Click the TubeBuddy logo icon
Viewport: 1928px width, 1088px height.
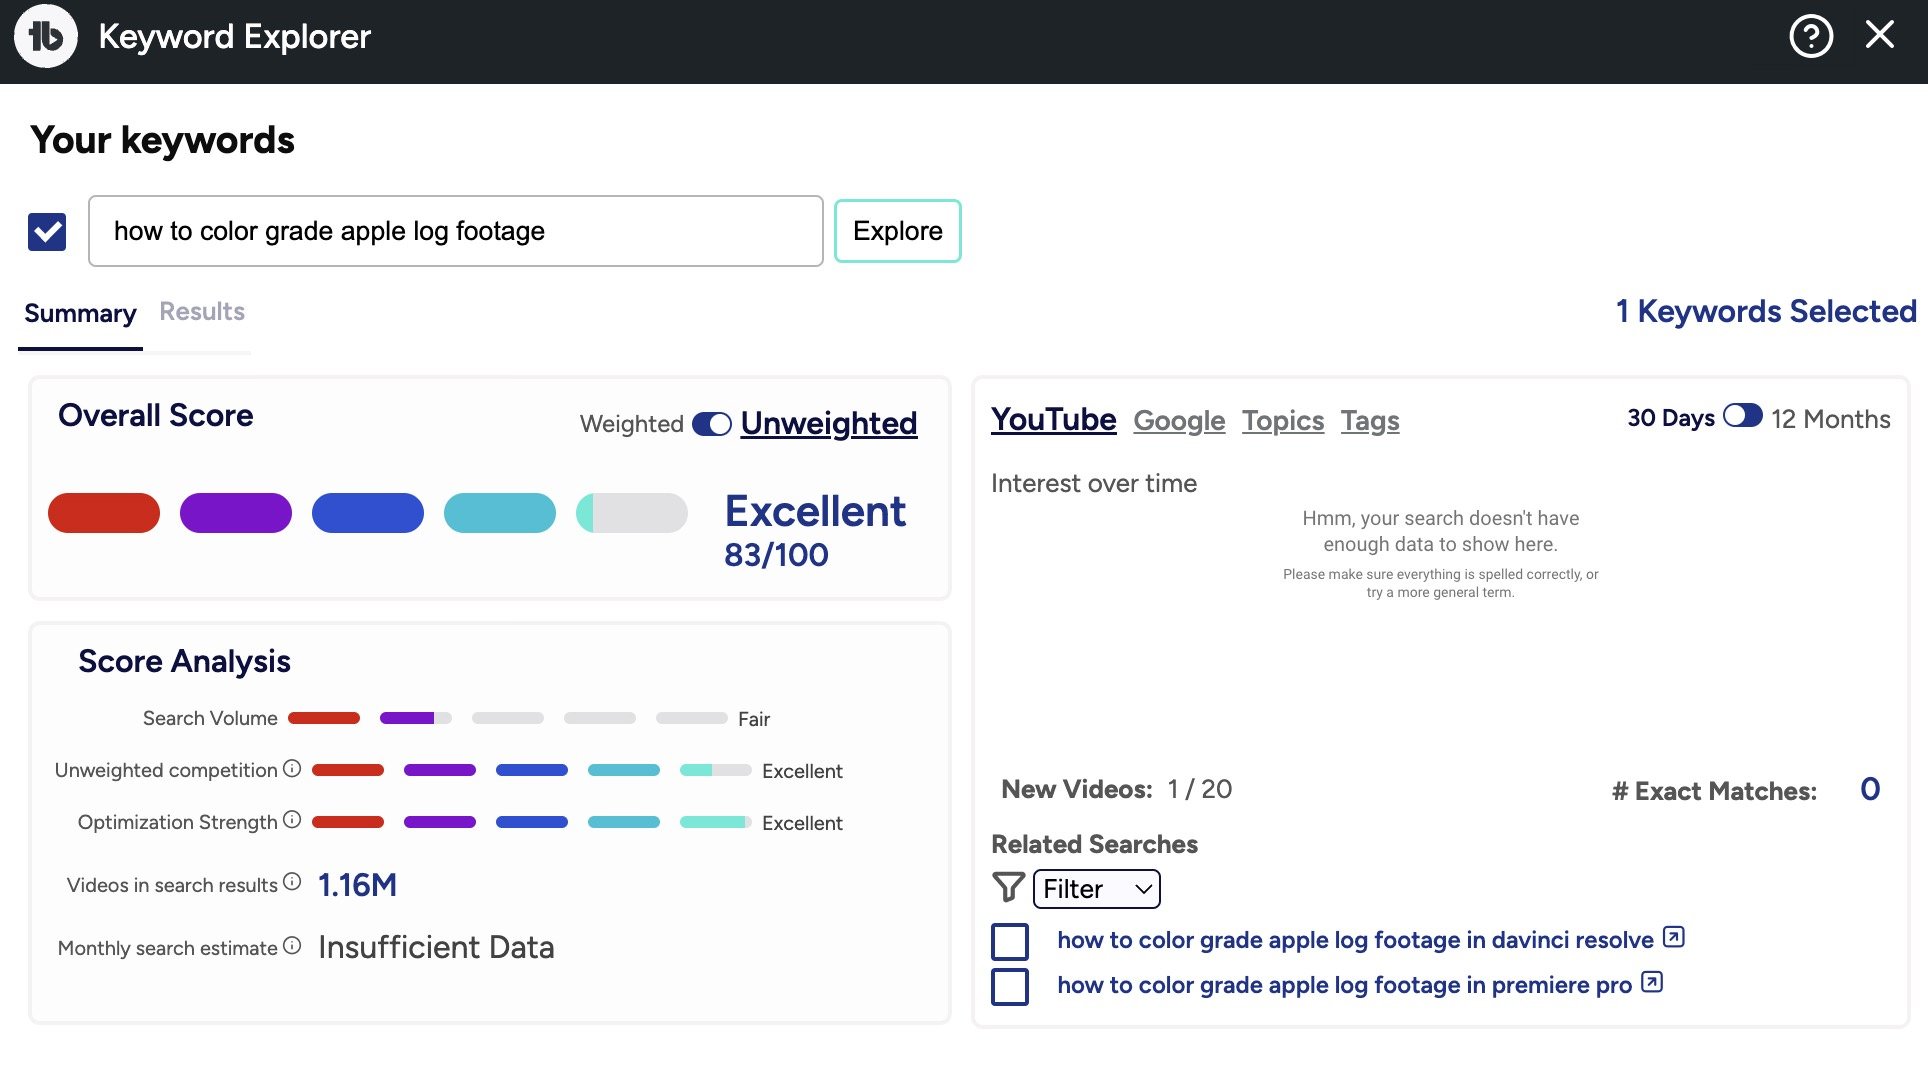click(46, 37)
